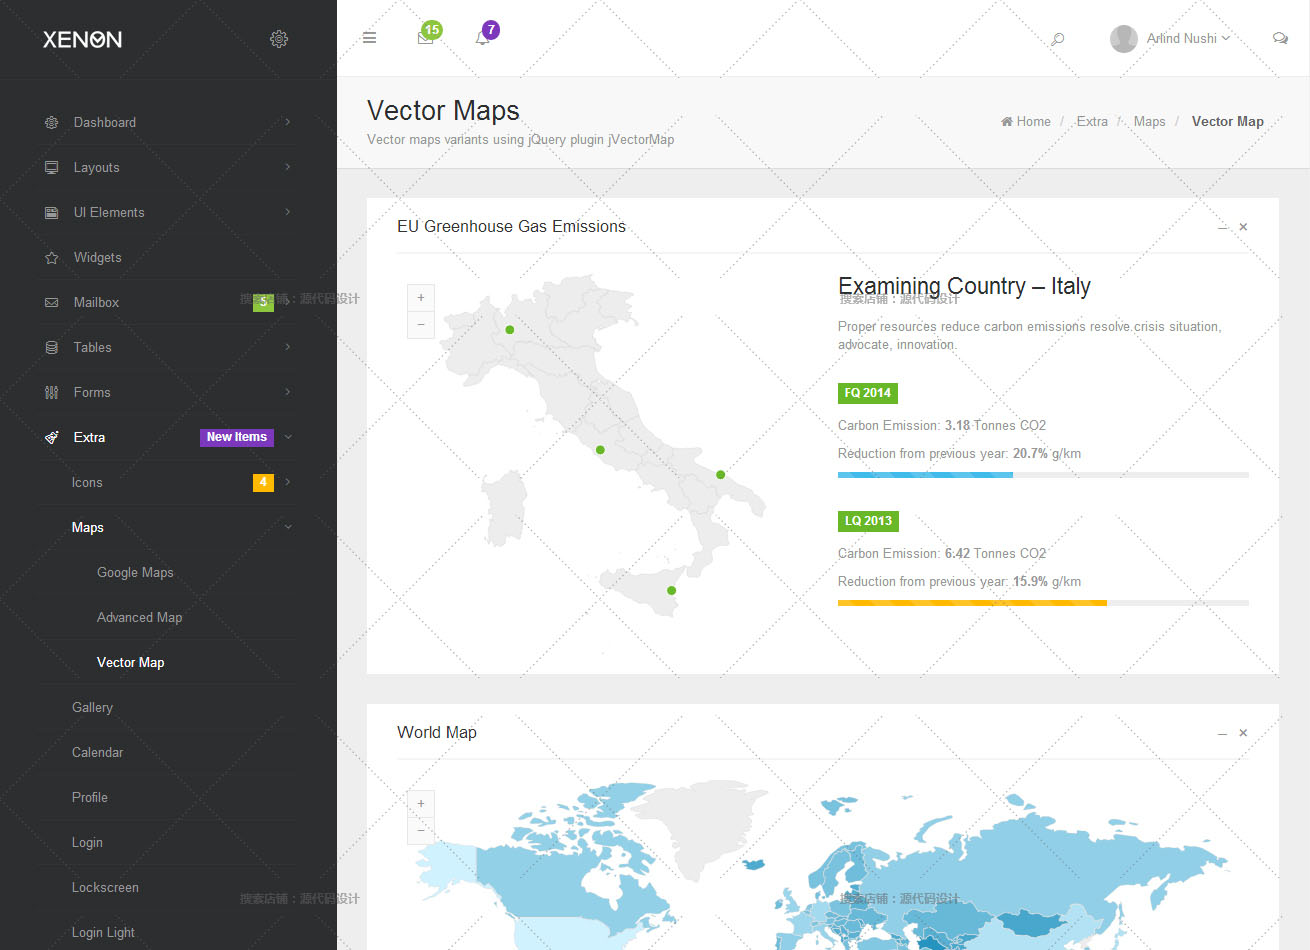Zoom in on the World Map
This screenshot has height=950, width=1310.
421,804
